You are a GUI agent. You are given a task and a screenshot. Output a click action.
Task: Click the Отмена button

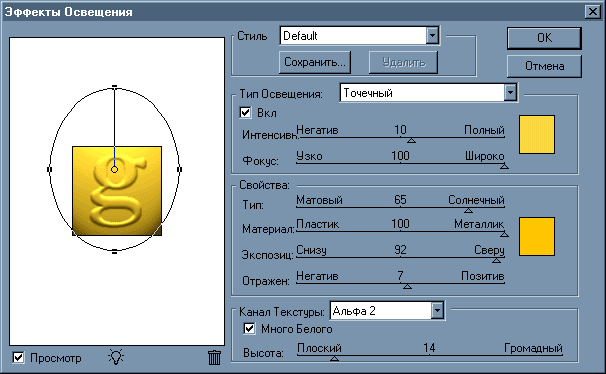pyautogui.click(x=544, y=66)
